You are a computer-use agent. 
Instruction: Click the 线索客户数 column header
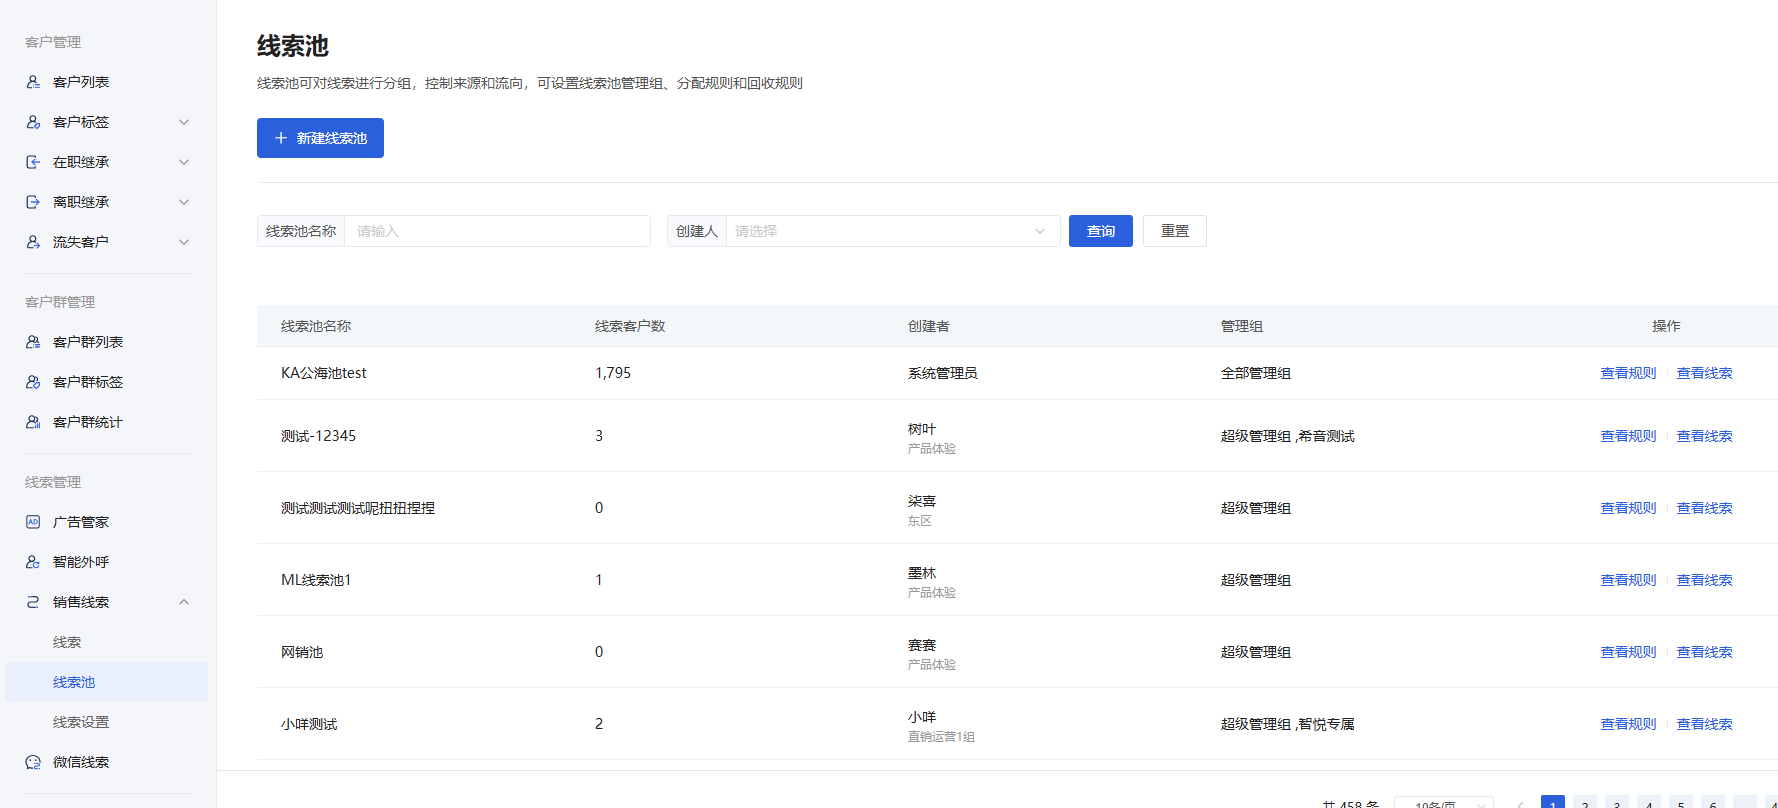630,326
